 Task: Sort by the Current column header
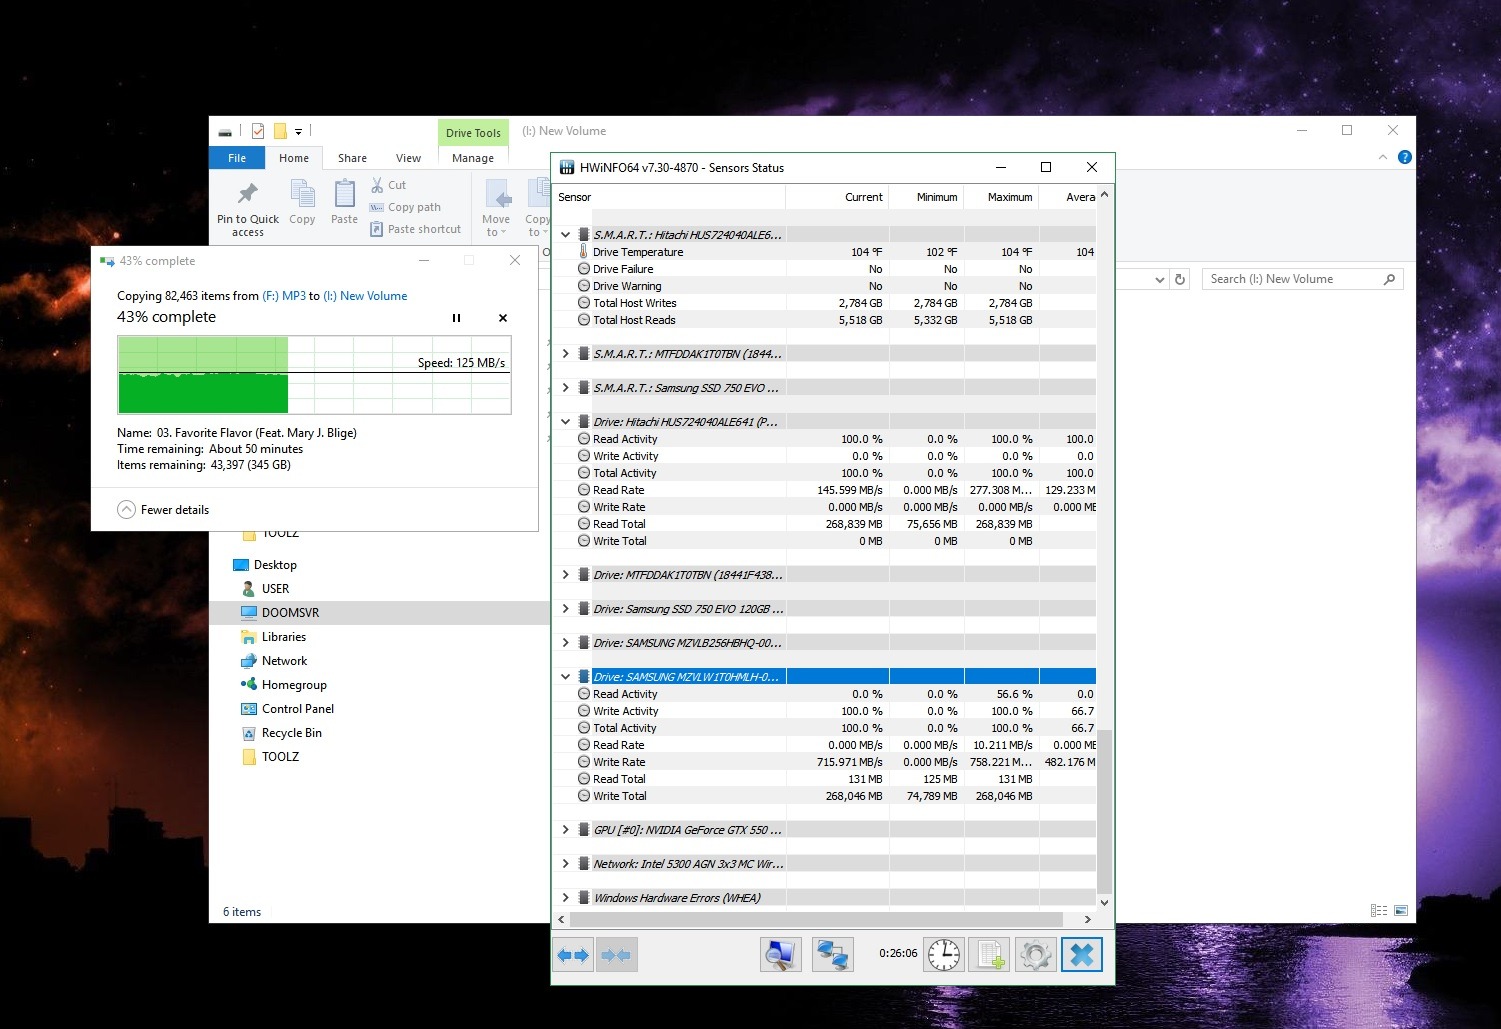point(837,197)
